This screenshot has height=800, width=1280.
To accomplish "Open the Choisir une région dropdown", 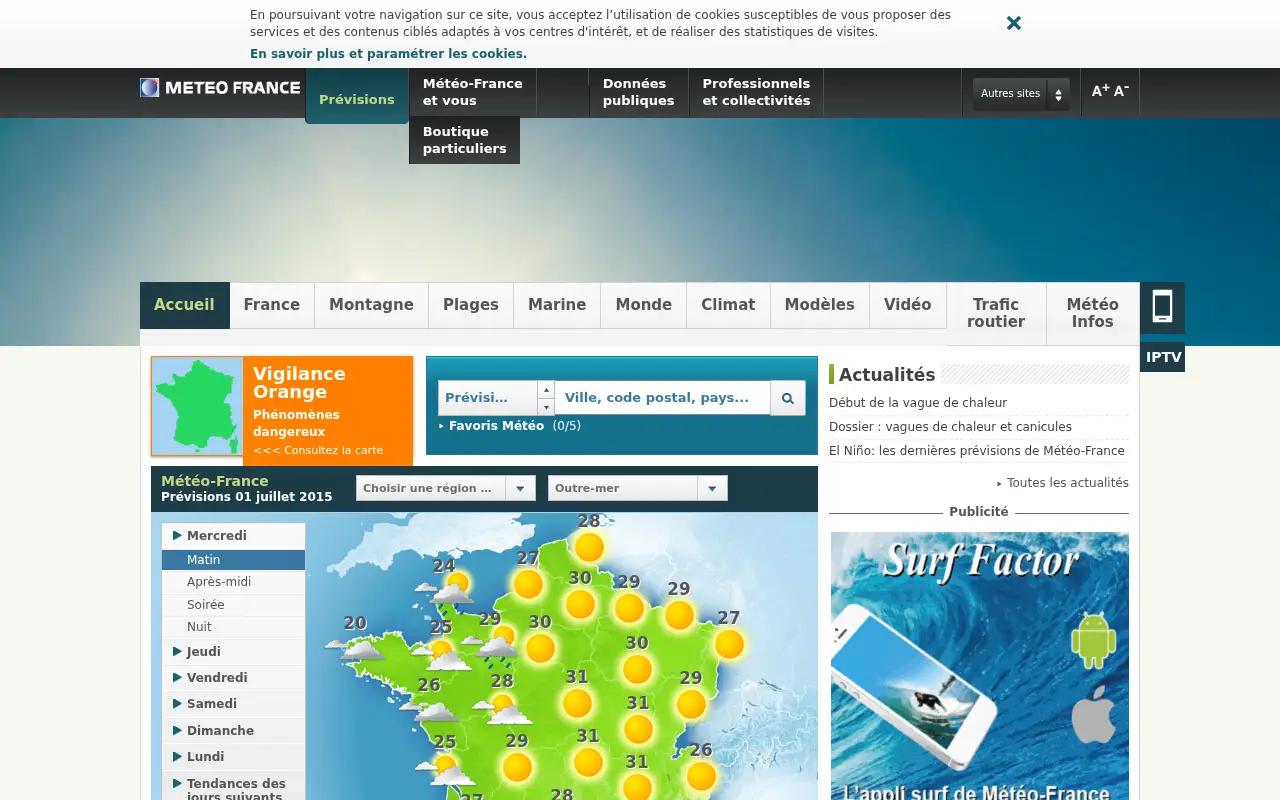I will (x=446, y=488).
